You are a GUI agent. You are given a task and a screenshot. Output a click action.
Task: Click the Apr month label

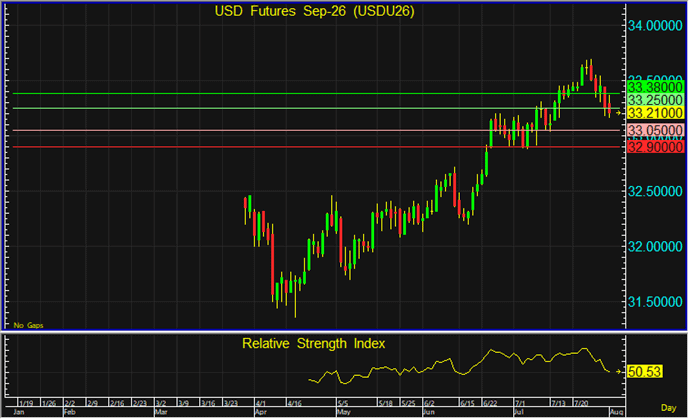coord(261,412)
